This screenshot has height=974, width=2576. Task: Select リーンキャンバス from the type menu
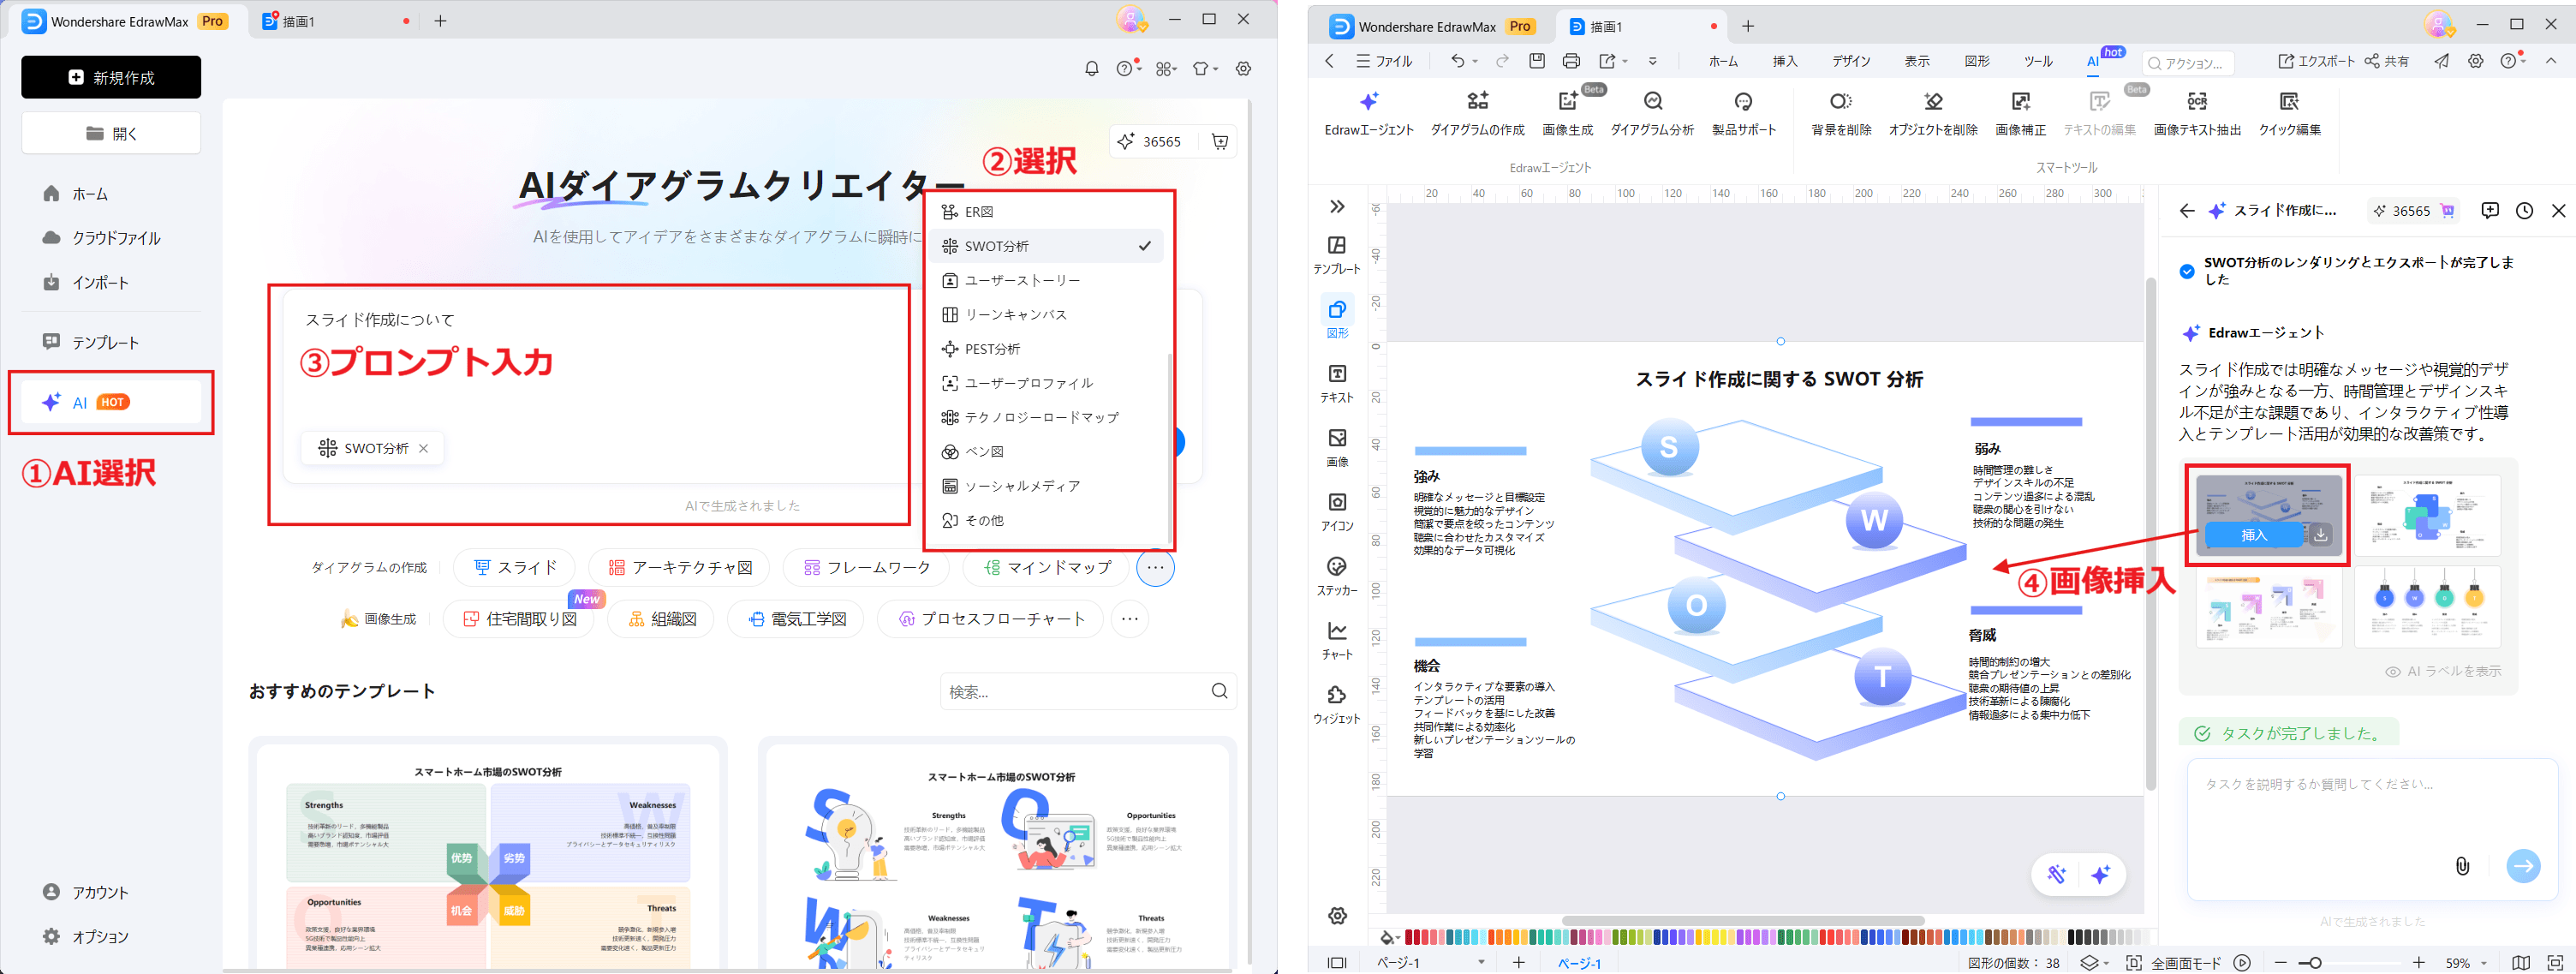coord(1014,314)
